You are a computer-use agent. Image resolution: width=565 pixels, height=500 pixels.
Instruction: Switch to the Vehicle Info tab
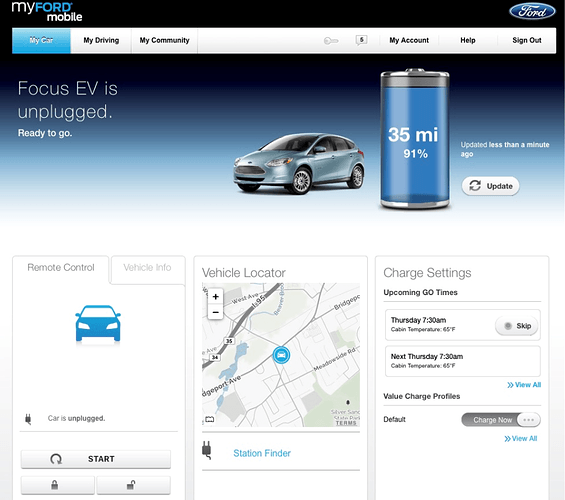[147, 268]
